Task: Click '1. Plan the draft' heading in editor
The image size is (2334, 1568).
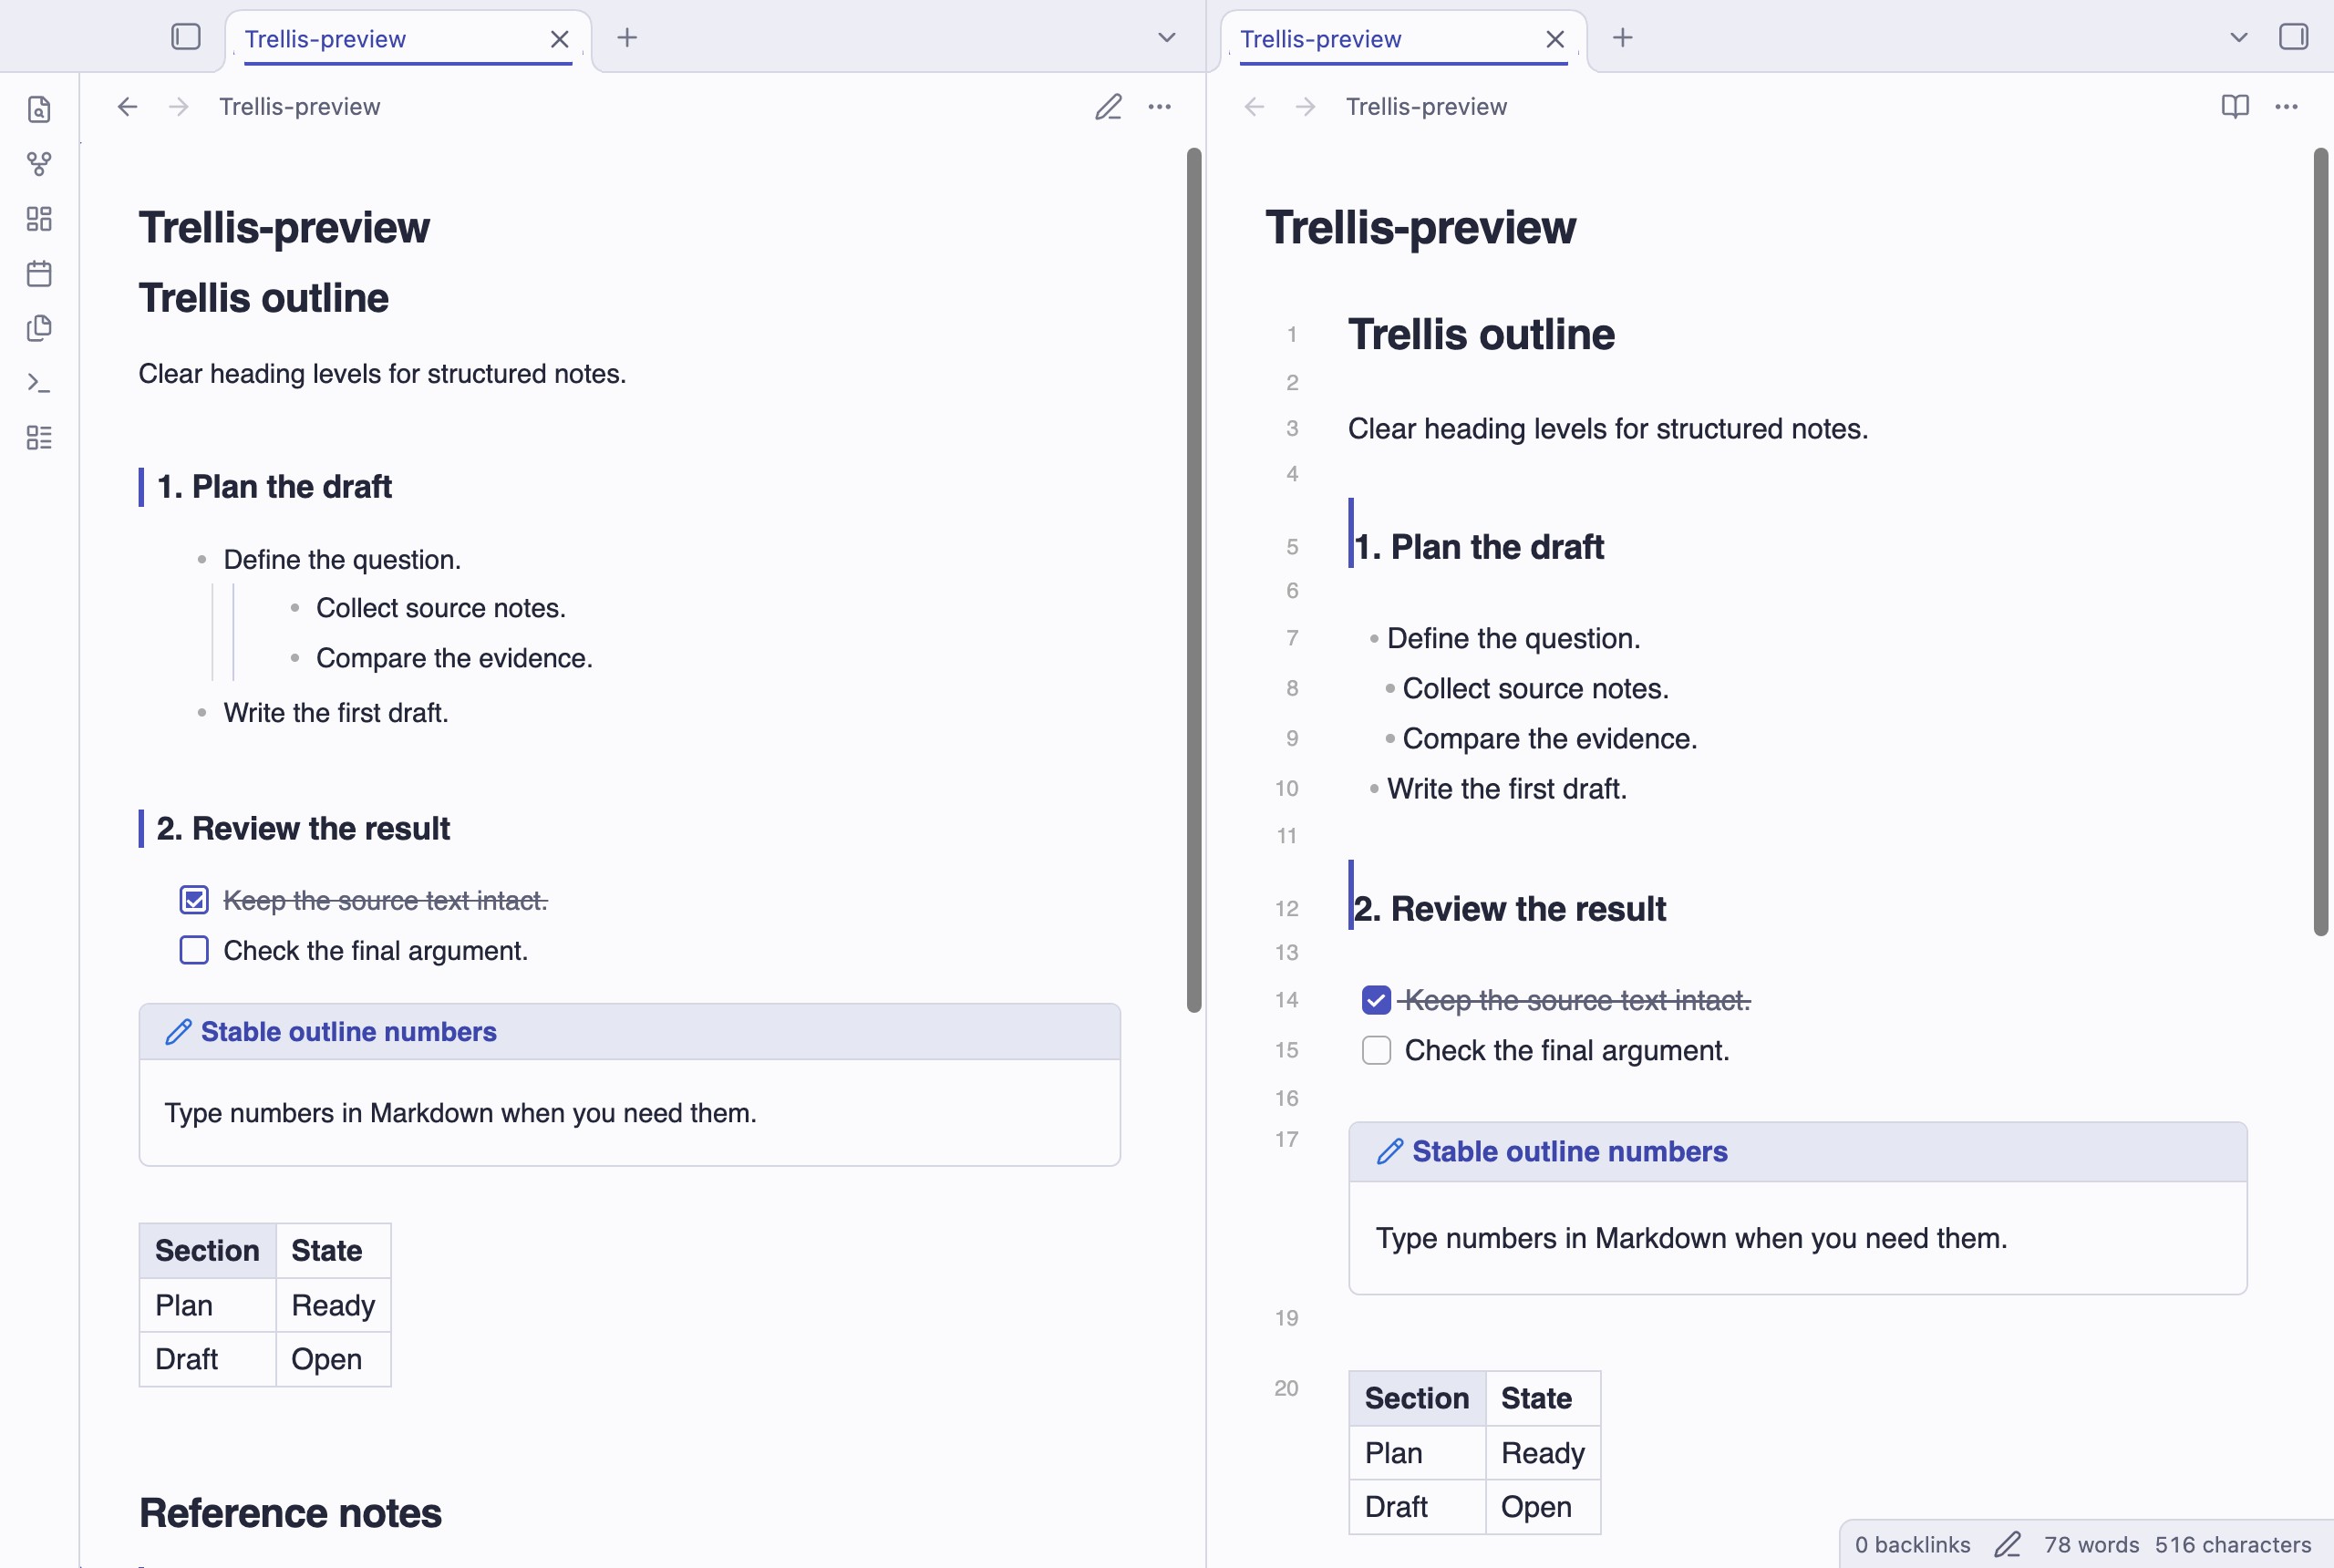Action: coord(1479,547)
